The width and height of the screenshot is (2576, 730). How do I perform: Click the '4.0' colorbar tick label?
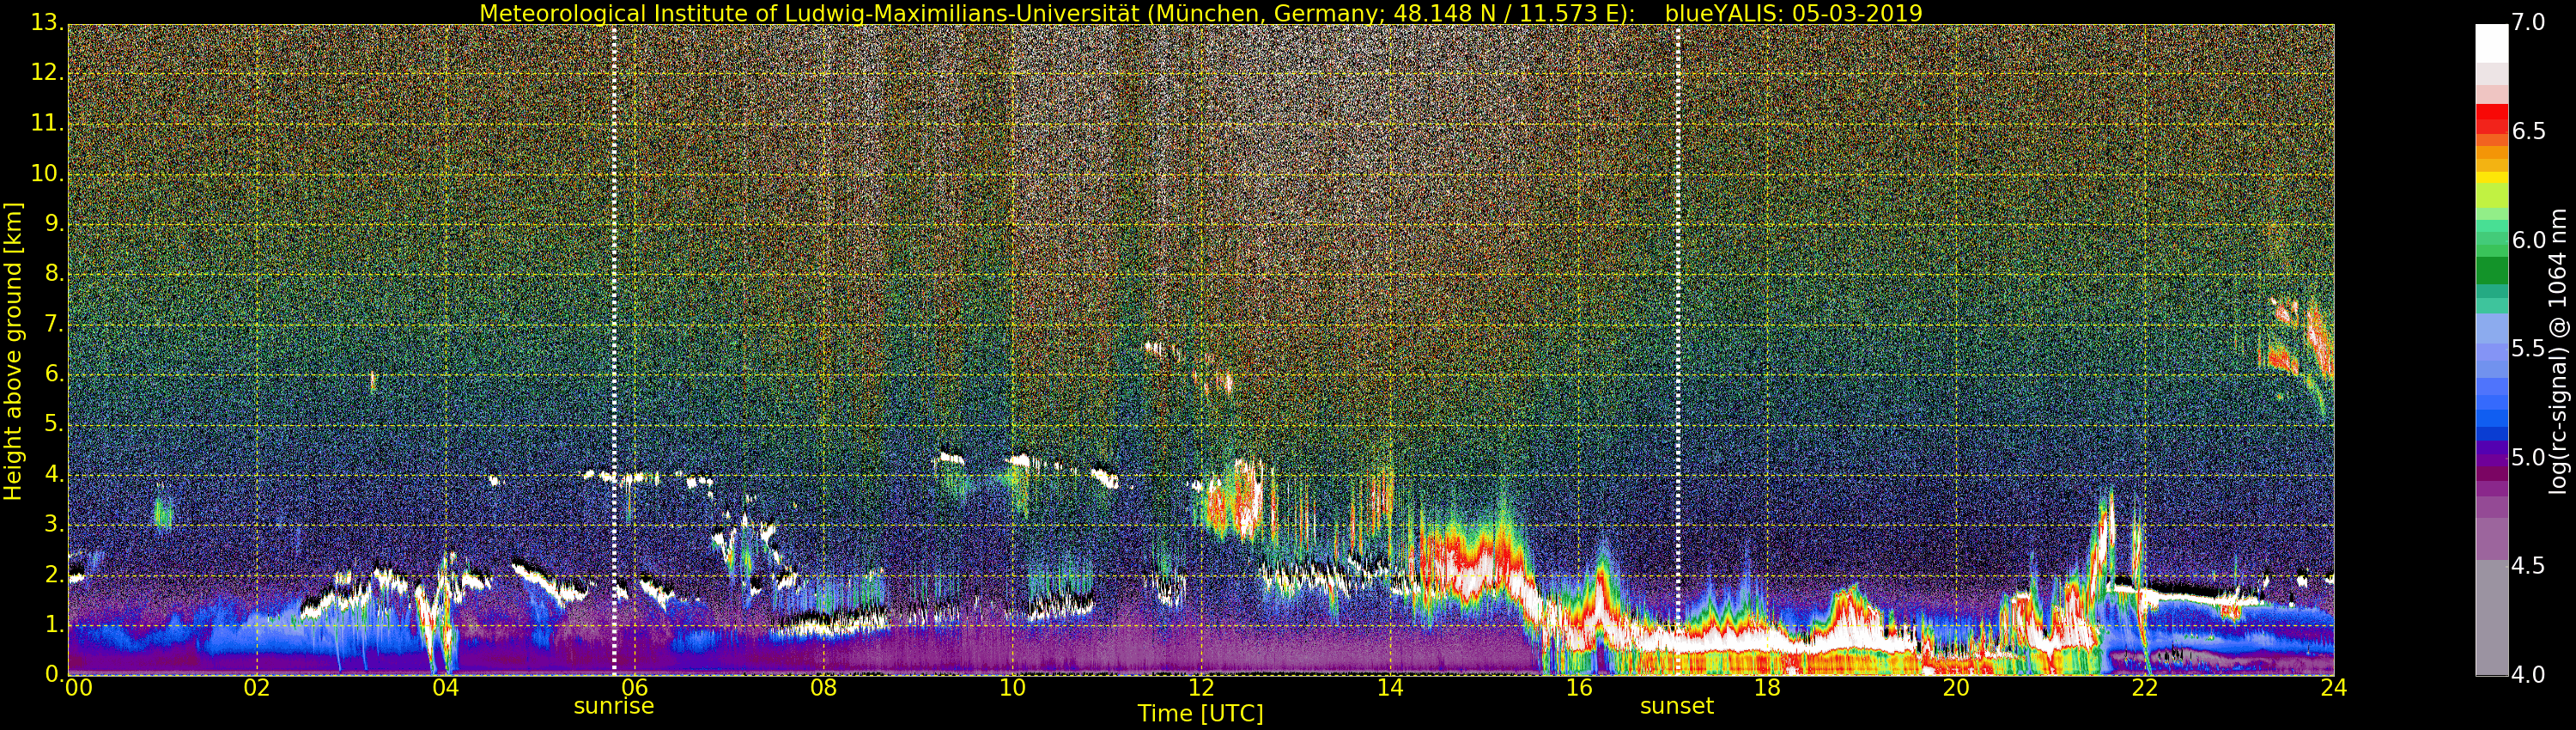click(2528, 675)
